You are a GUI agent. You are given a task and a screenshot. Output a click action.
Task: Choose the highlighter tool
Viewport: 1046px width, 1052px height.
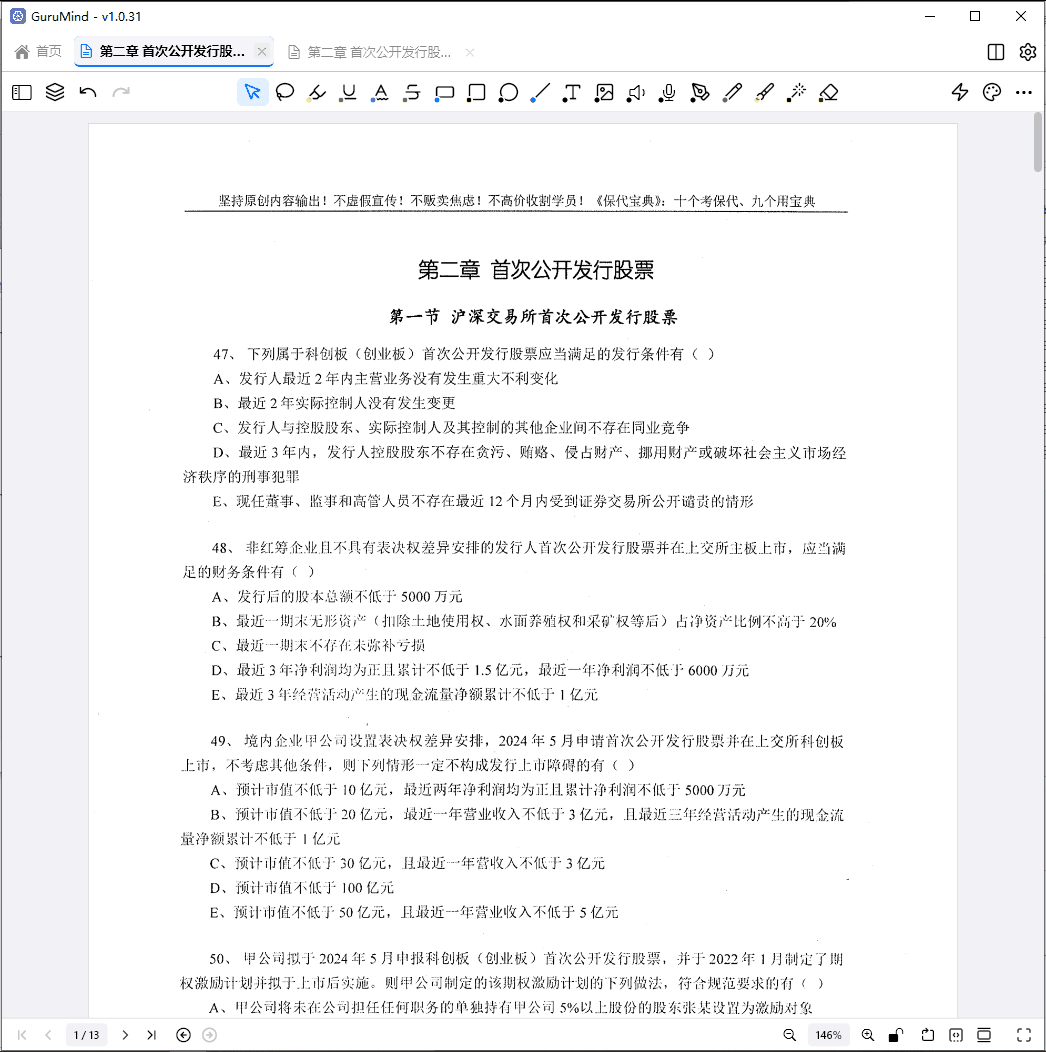(x=317, y=92)
